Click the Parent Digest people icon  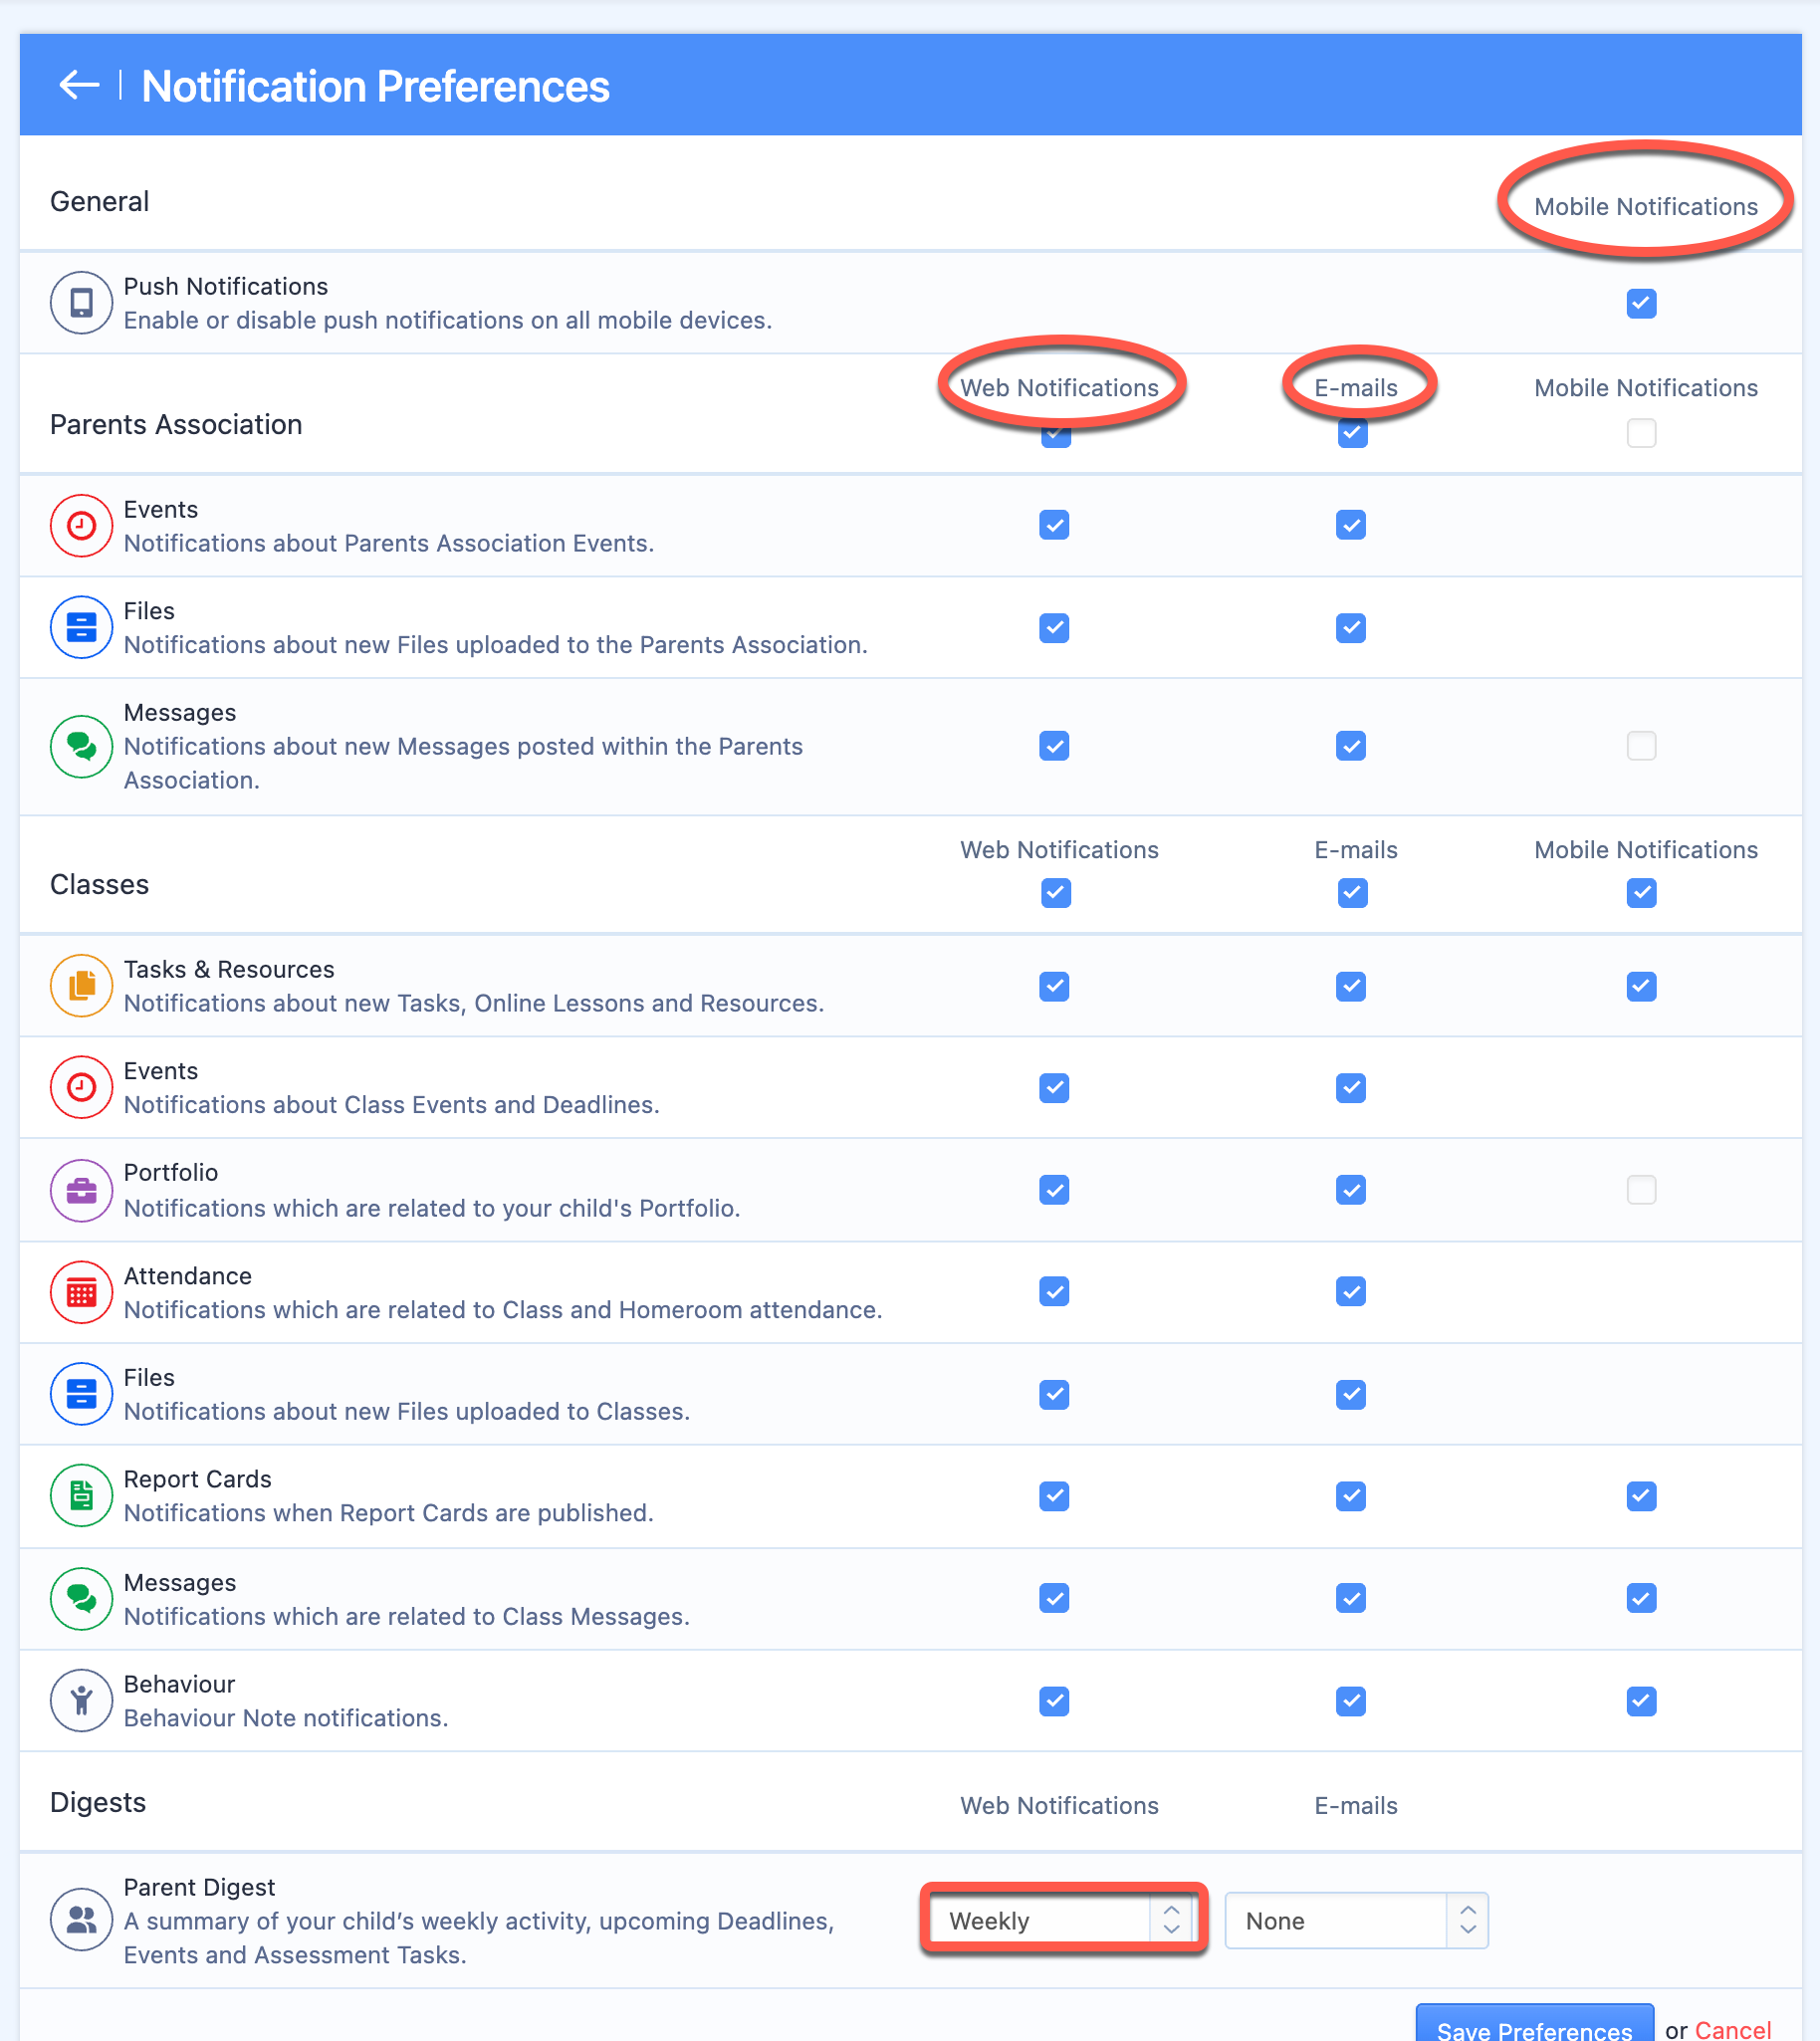pyautogui.click(x=81, y=1919)
